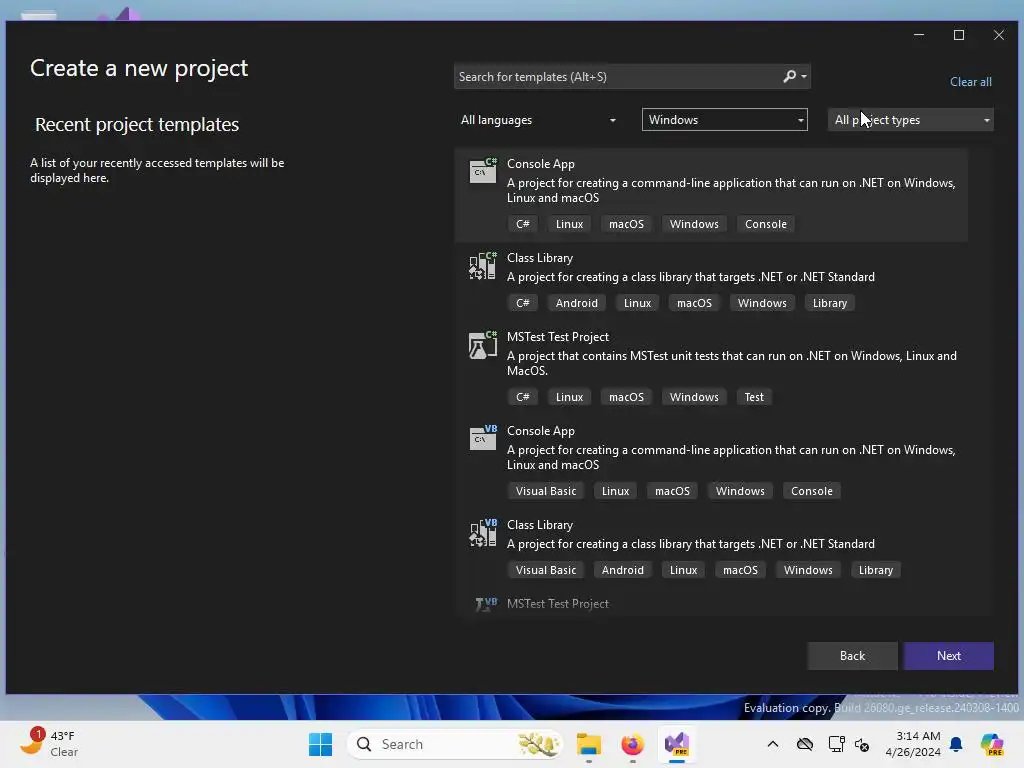Select the Visual Basic Class Library title
Screen dimensions: 1024x768
click(539, 525)
